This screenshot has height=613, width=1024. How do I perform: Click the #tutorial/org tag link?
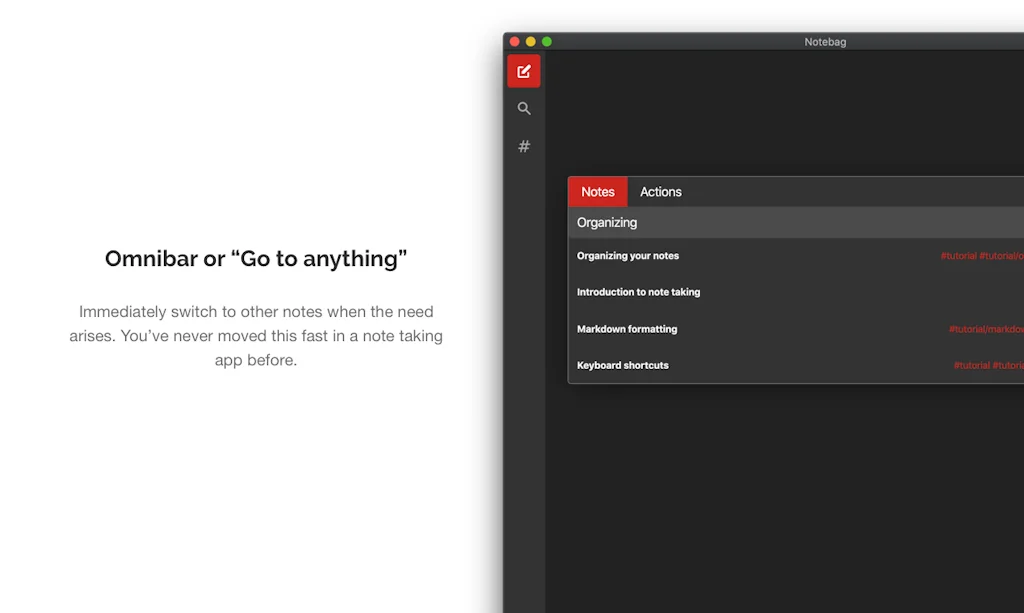[x=1003, y=255]
